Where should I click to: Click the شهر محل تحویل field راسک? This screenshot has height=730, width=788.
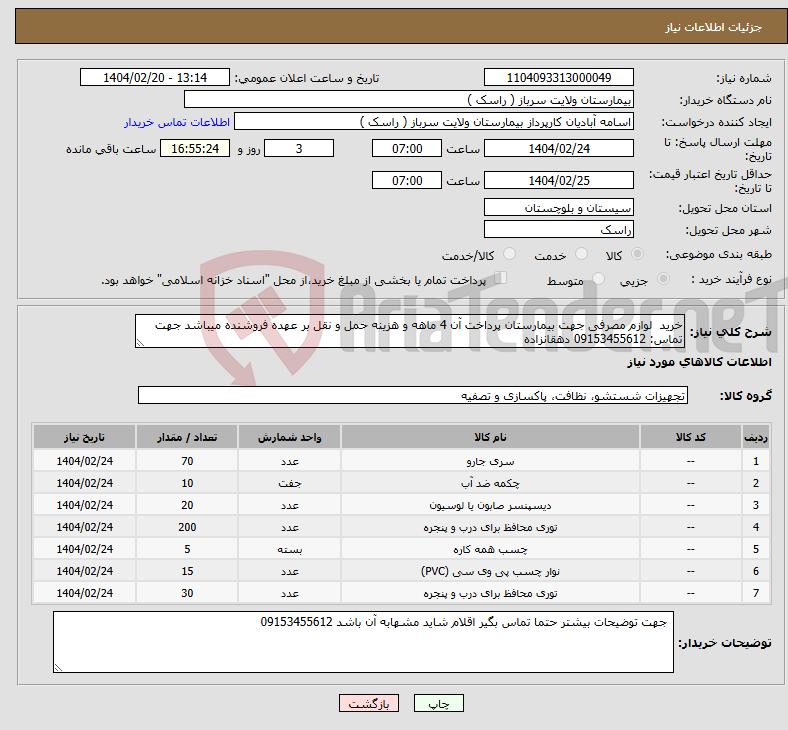tap(558, 230)
